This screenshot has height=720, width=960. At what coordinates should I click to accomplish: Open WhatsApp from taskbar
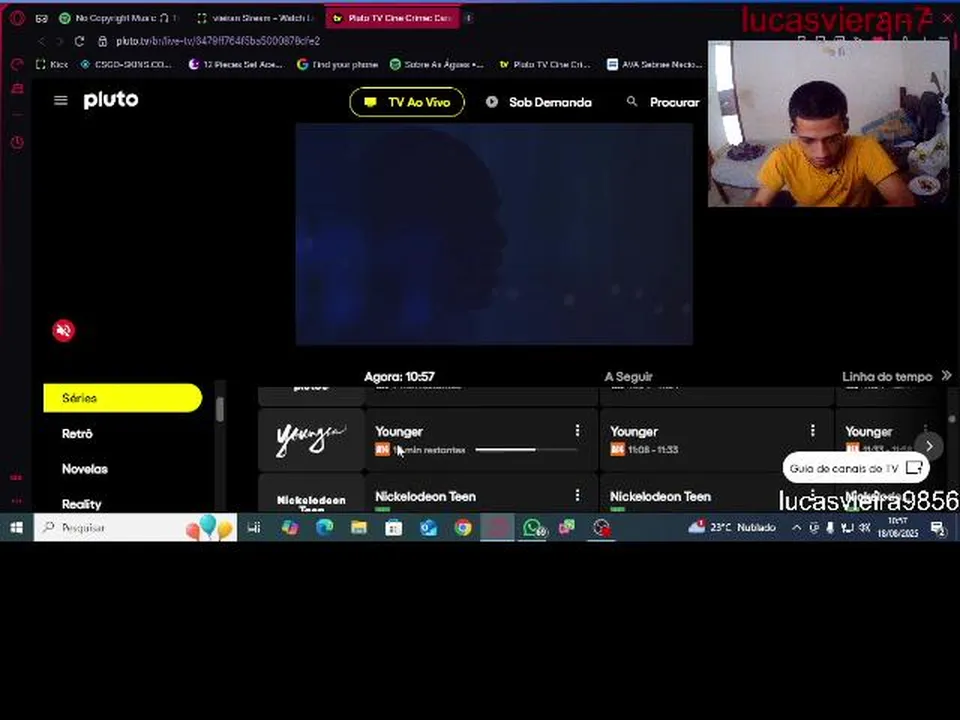pos(534,527)
